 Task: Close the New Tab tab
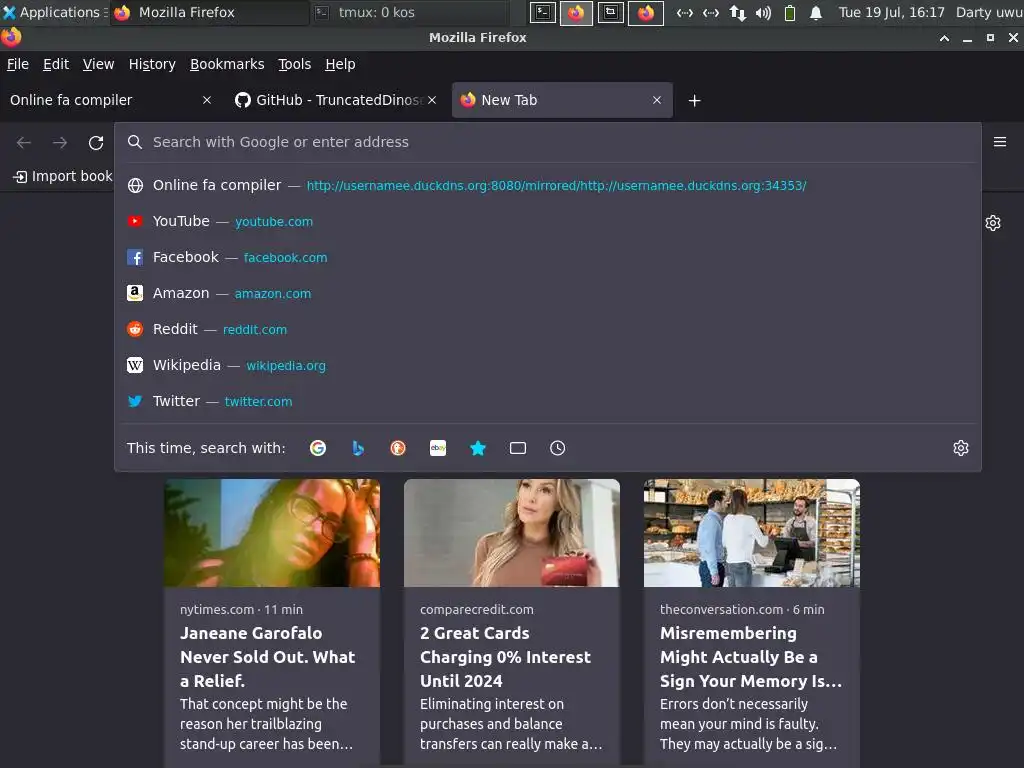tap(657, 100)
